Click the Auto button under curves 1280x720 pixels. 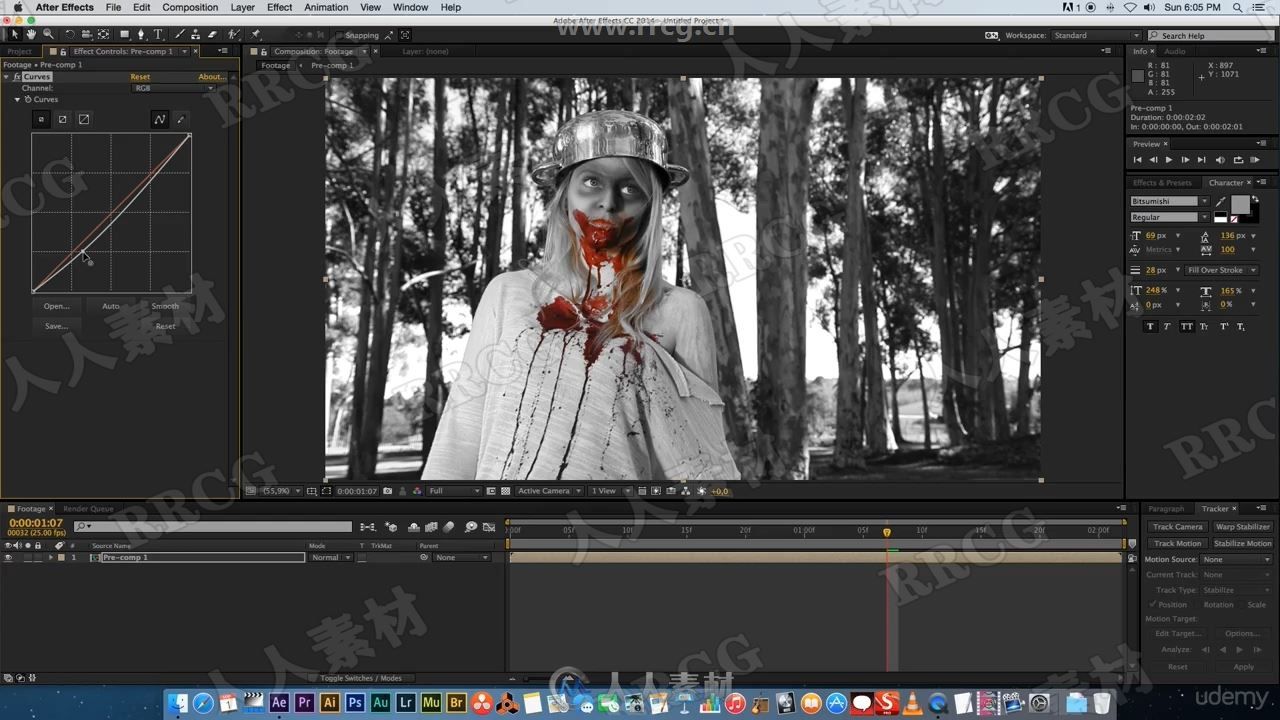click(110, 306)
